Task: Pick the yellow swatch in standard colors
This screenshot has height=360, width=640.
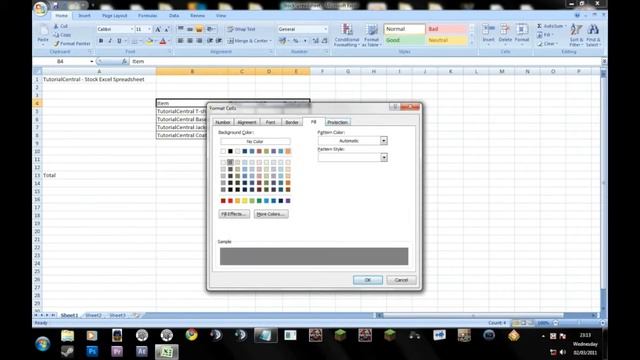Action: [x=244, y=201]
